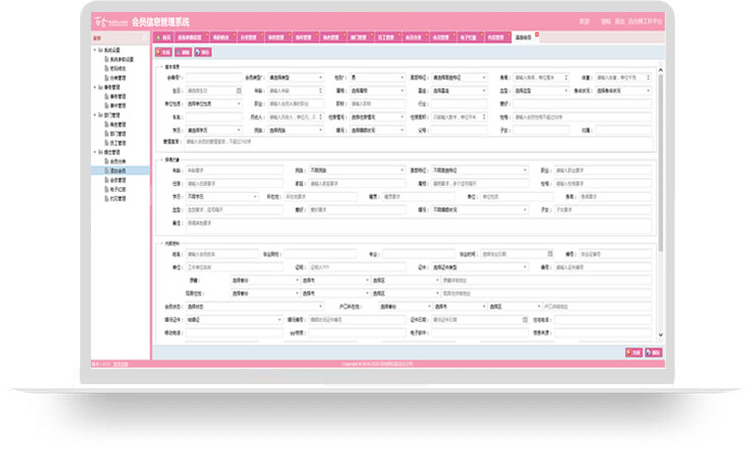The width and height of the screenshot is (751, 462).
Task: Switch to the 首页 tab
Action: (x=163, y=37)
